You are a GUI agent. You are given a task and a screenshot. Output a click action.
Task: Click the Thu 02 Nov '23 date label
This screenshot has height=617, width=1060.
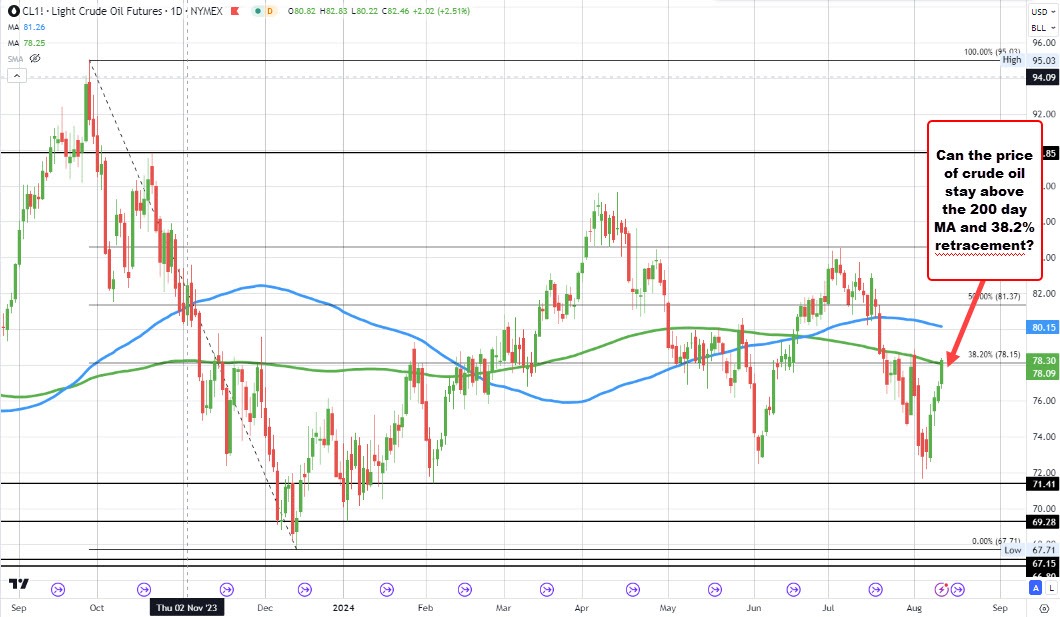click(x=187, y=608)
